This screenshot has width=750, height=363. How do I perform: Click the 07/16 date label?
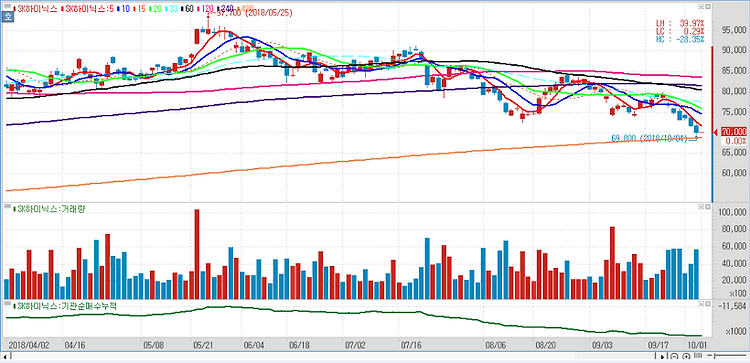click(411, 344)
